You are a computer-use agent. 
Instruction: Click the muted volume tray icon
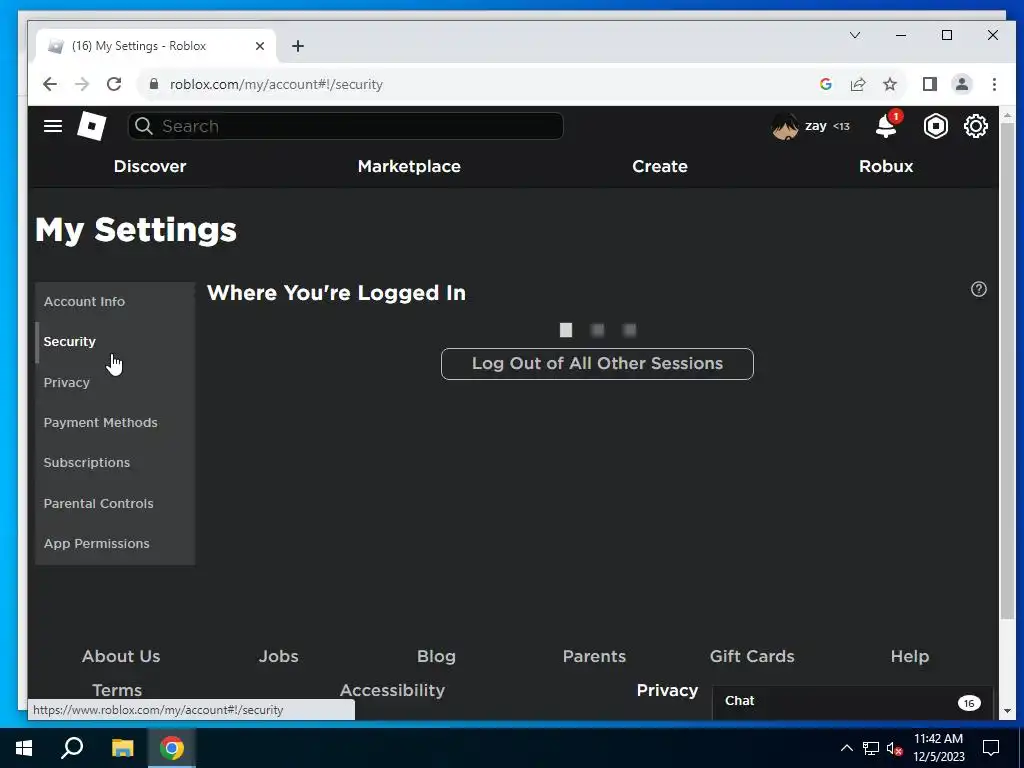point(894,748)
